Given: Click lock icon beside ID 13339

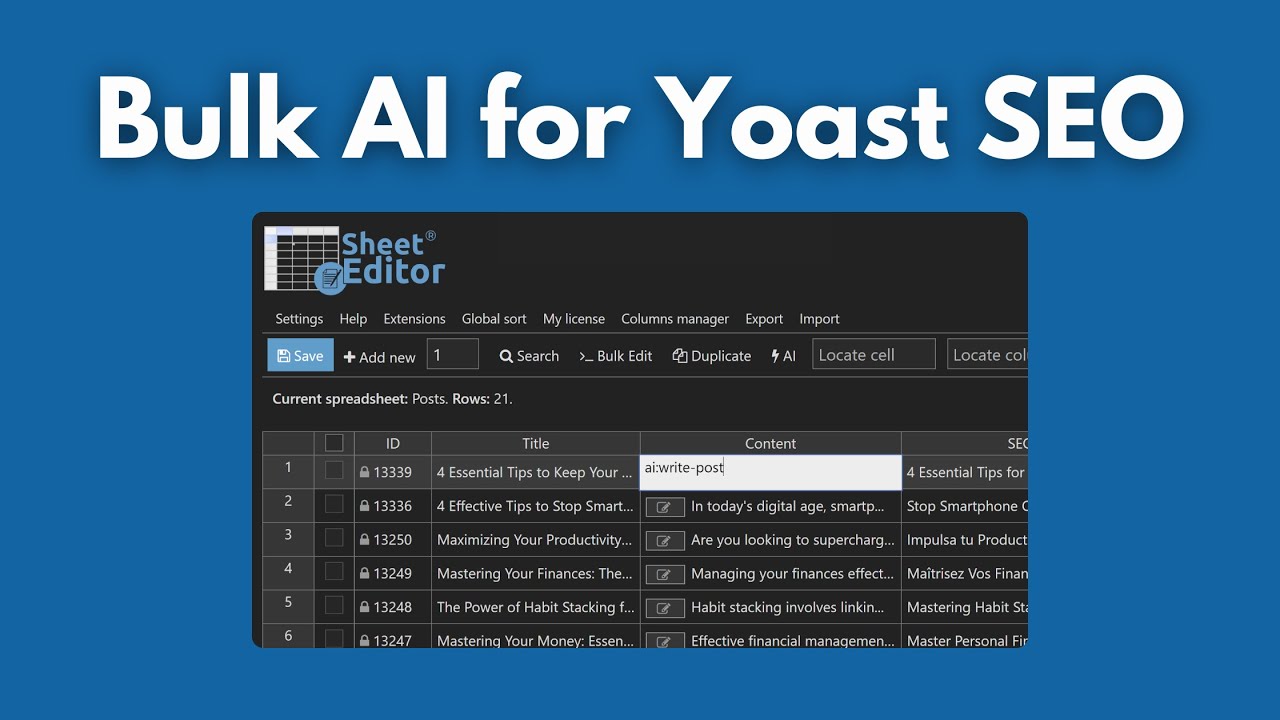Looking at the screenshot, I should 365,472.
